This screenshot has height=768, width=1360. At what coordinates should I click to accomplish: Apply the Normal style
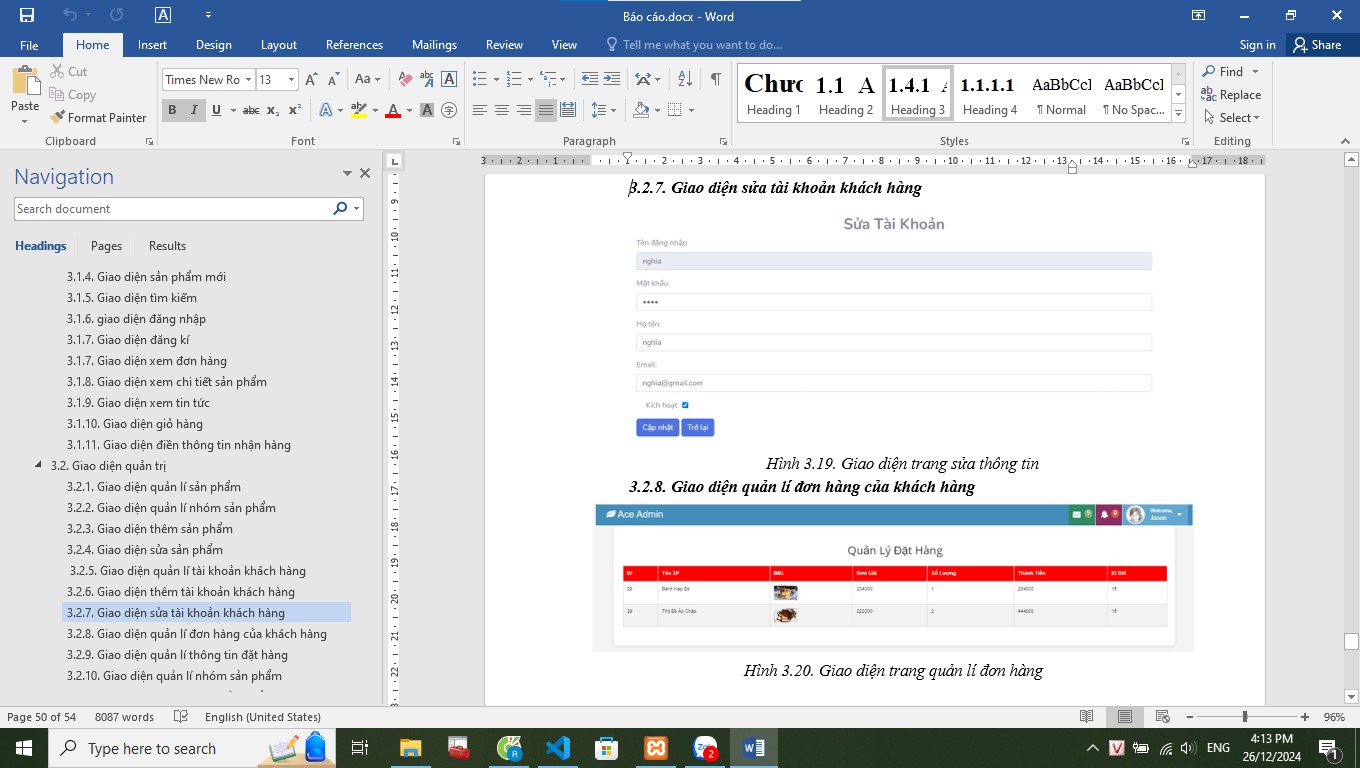1062,94
